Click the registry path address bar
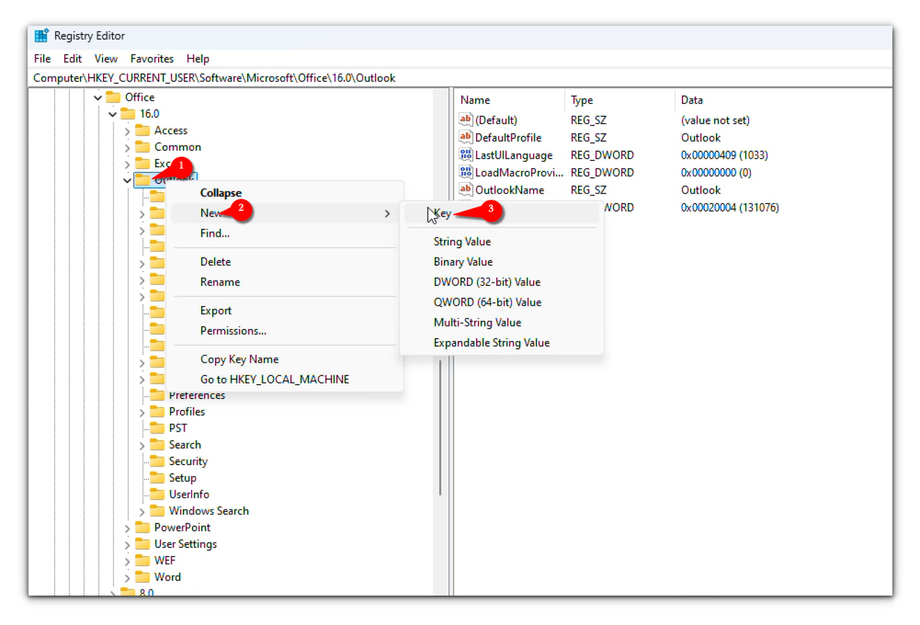This screenshot has height=625, width=920. point(461,78)
